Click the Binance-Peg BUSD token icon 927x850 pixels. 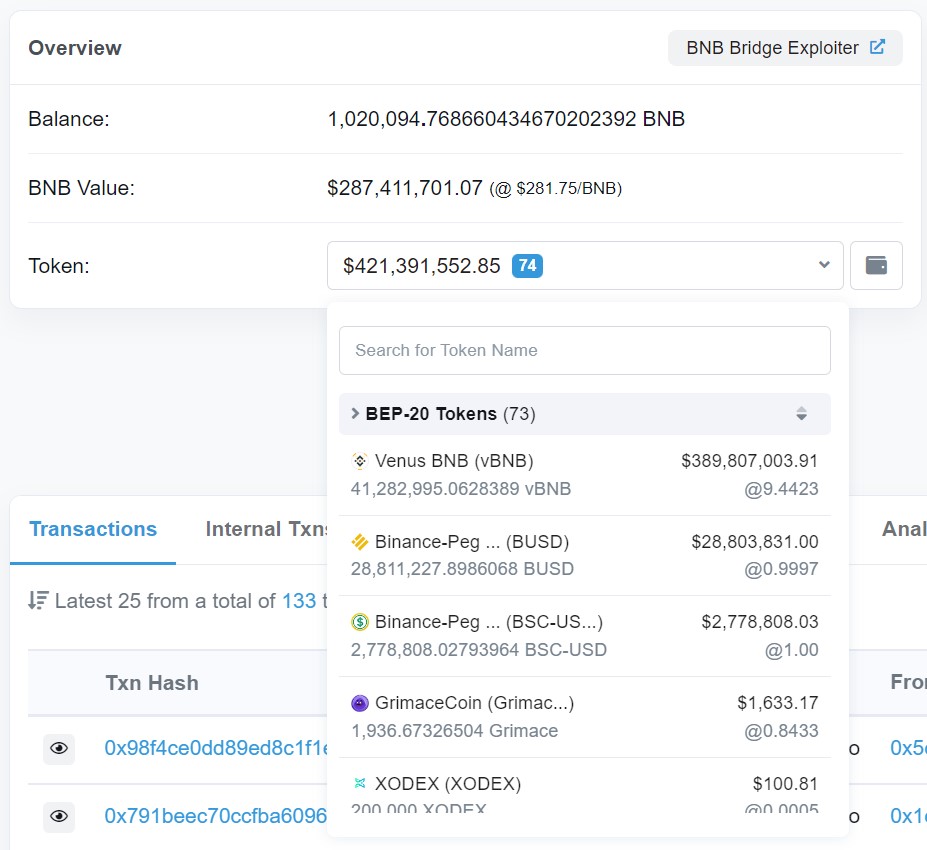pos(357,541)
